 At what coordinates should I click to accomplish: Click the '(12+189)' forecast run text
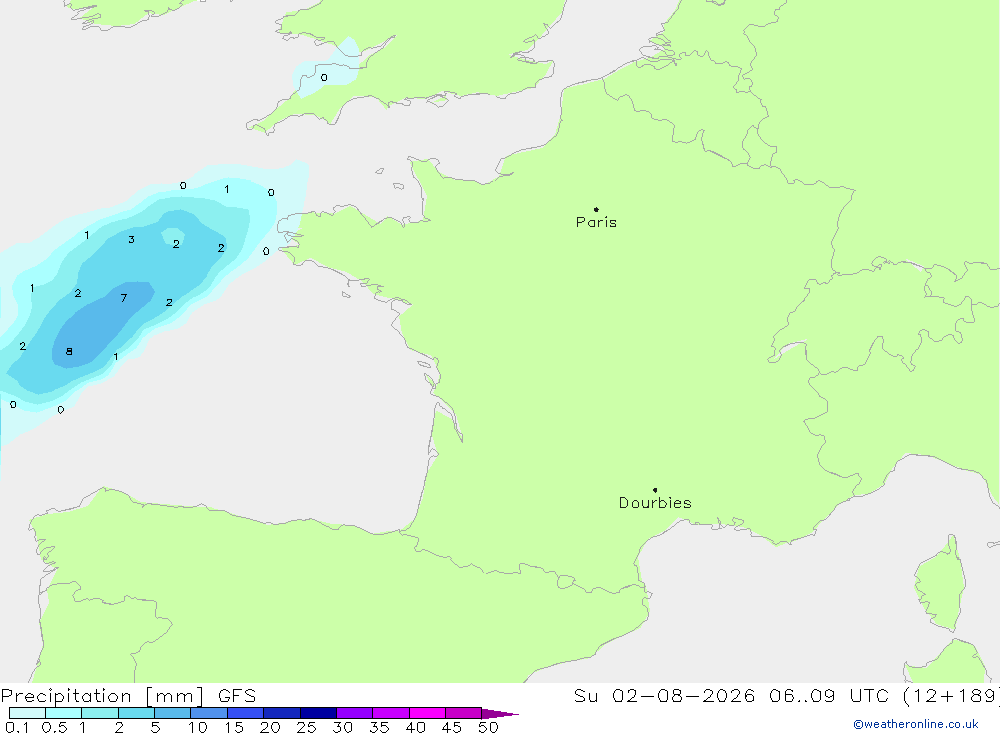click(950, 695)
